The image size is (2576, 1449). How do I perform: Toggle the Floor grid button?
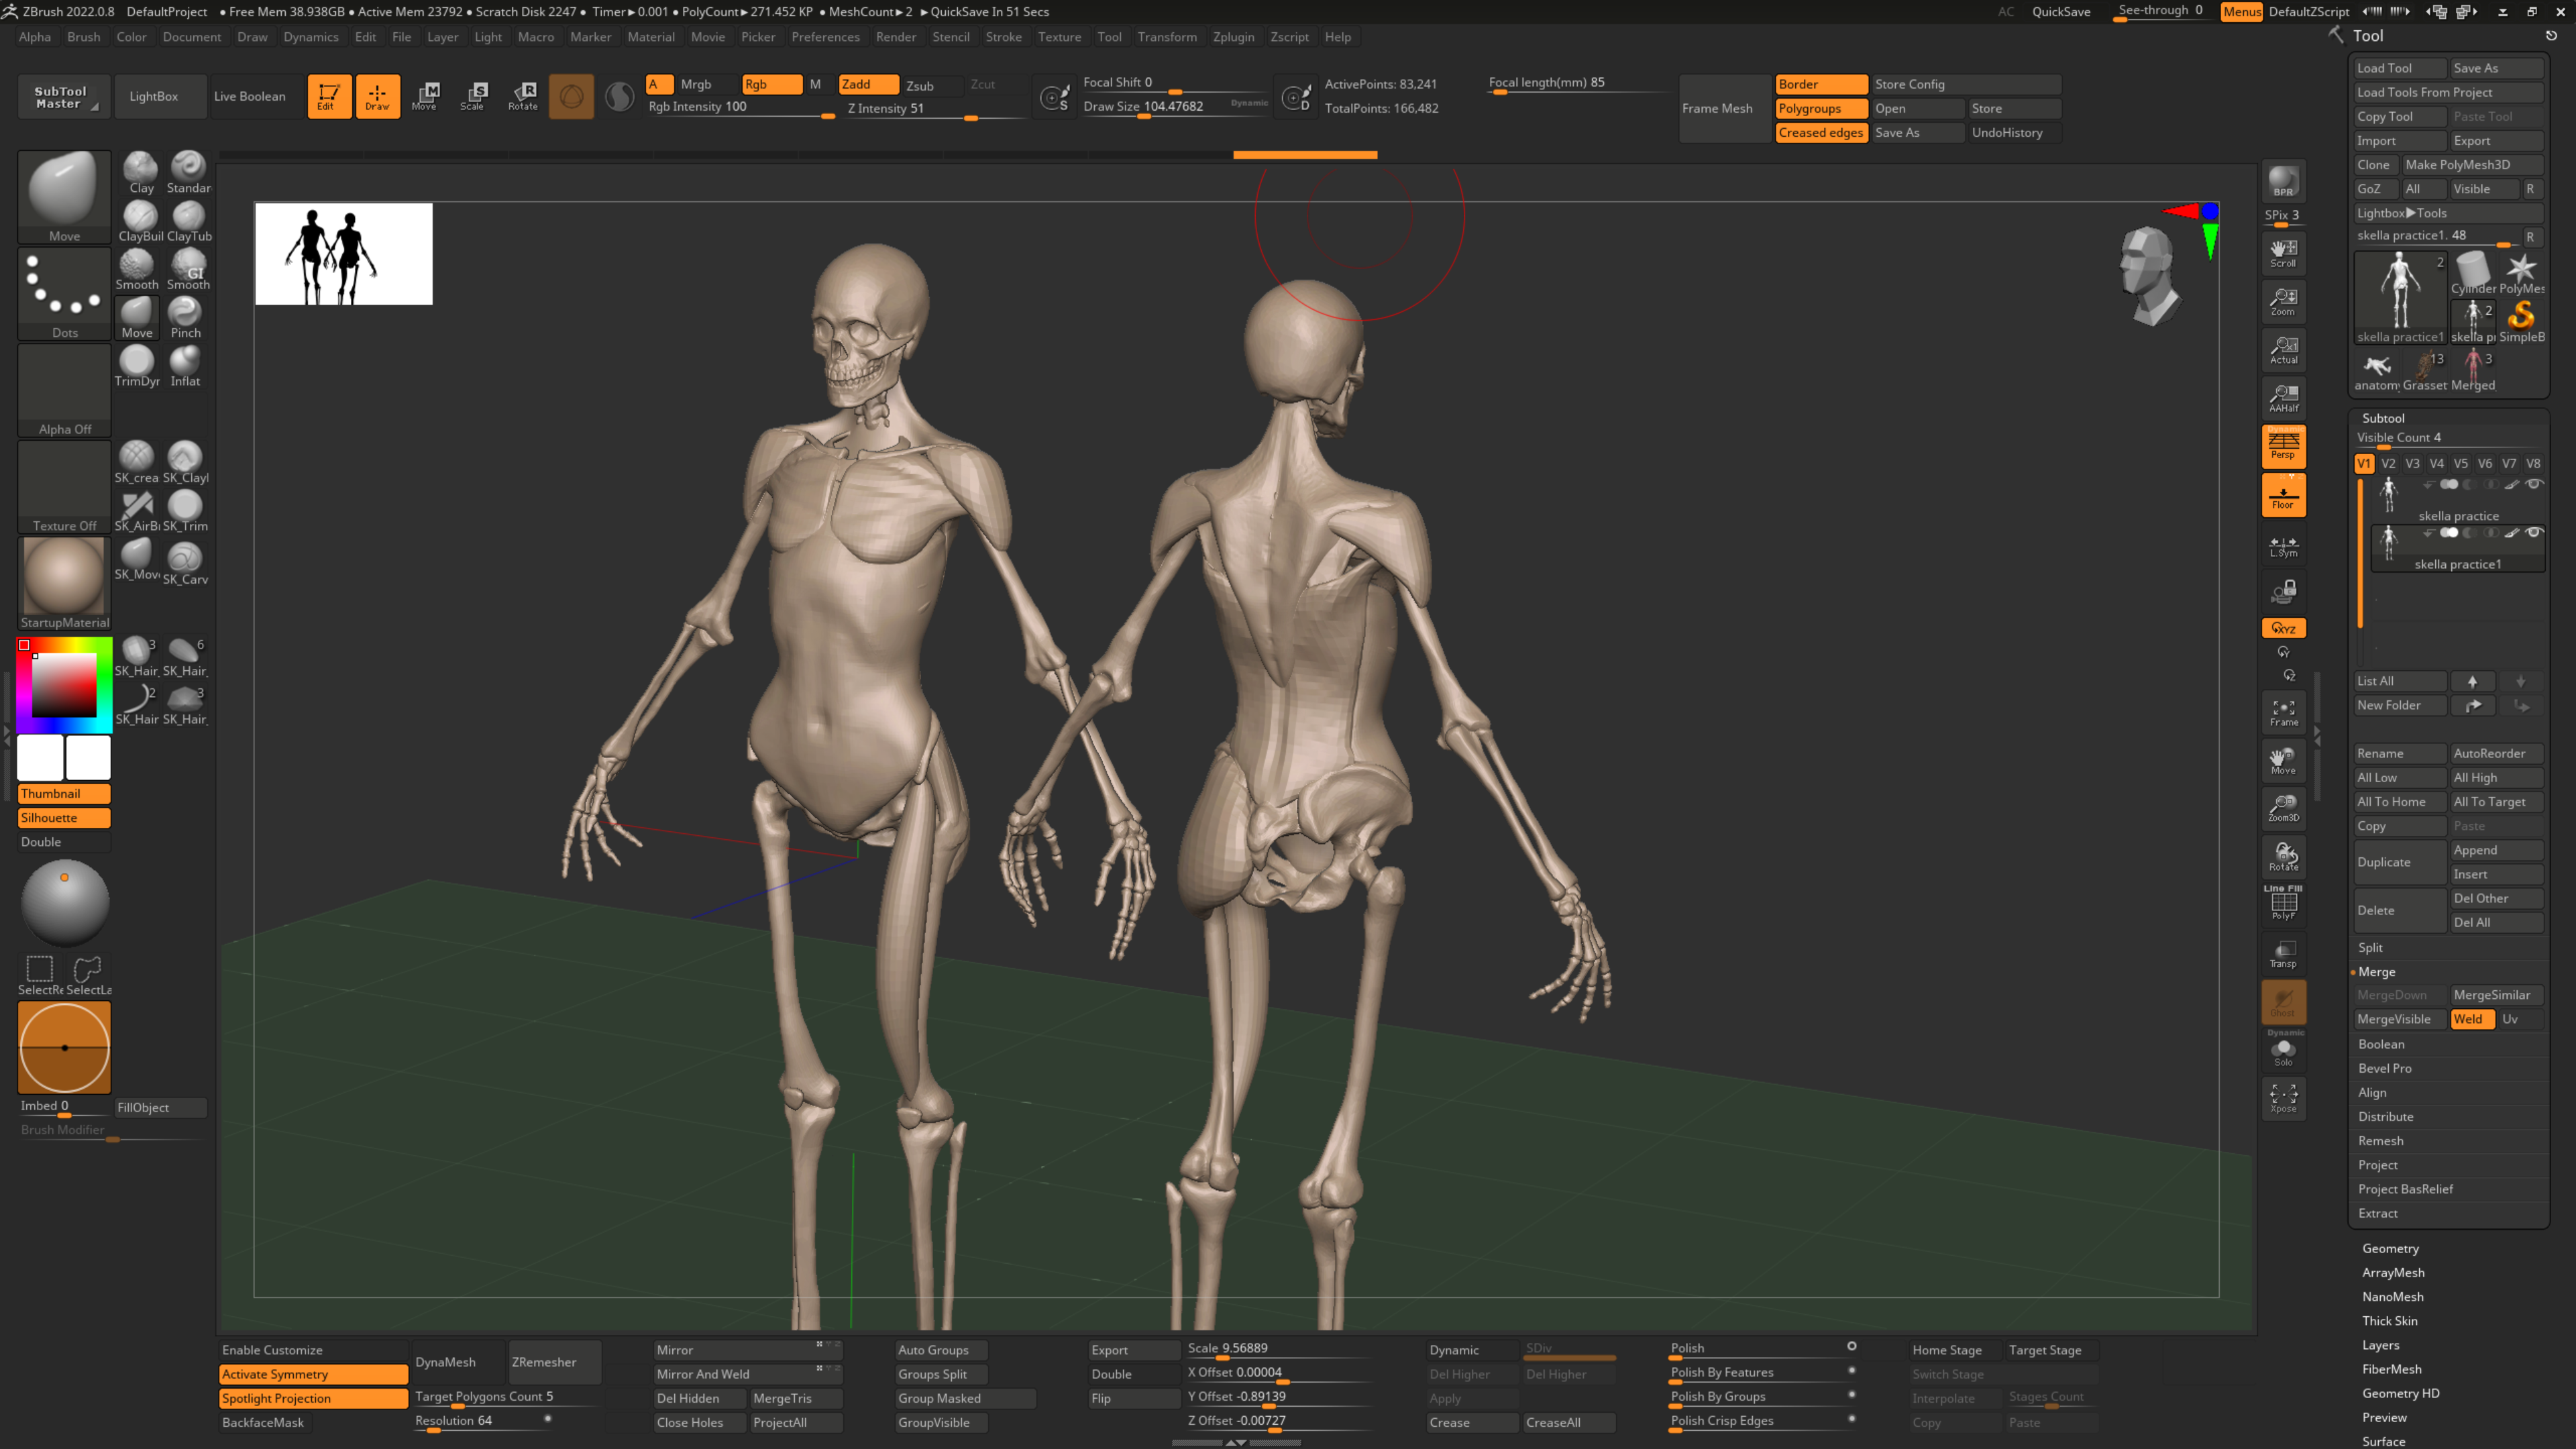(2284, 495)
